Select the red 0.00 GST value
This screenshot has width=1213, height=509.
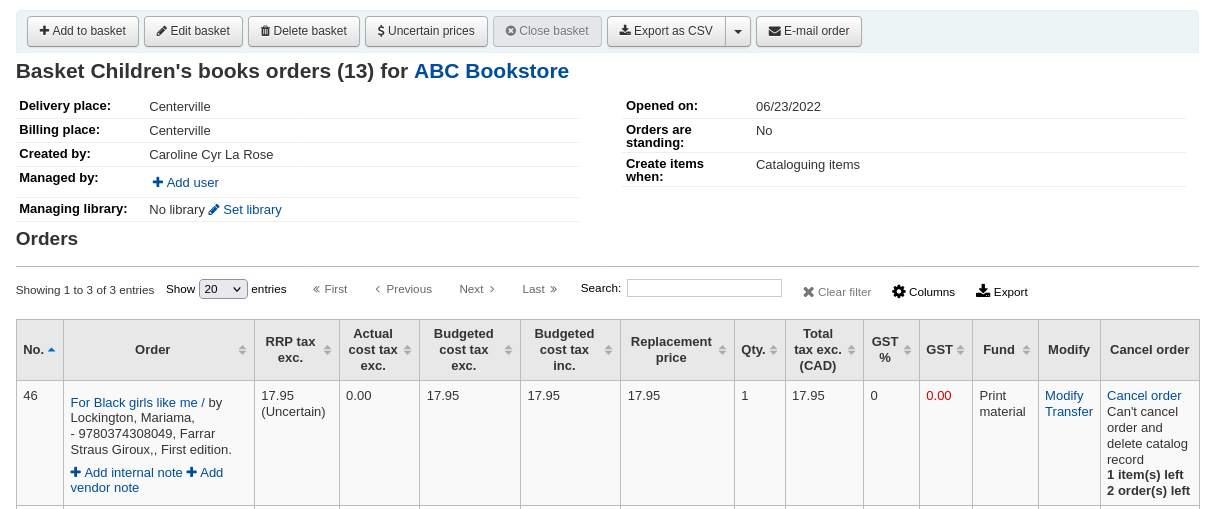939,396
